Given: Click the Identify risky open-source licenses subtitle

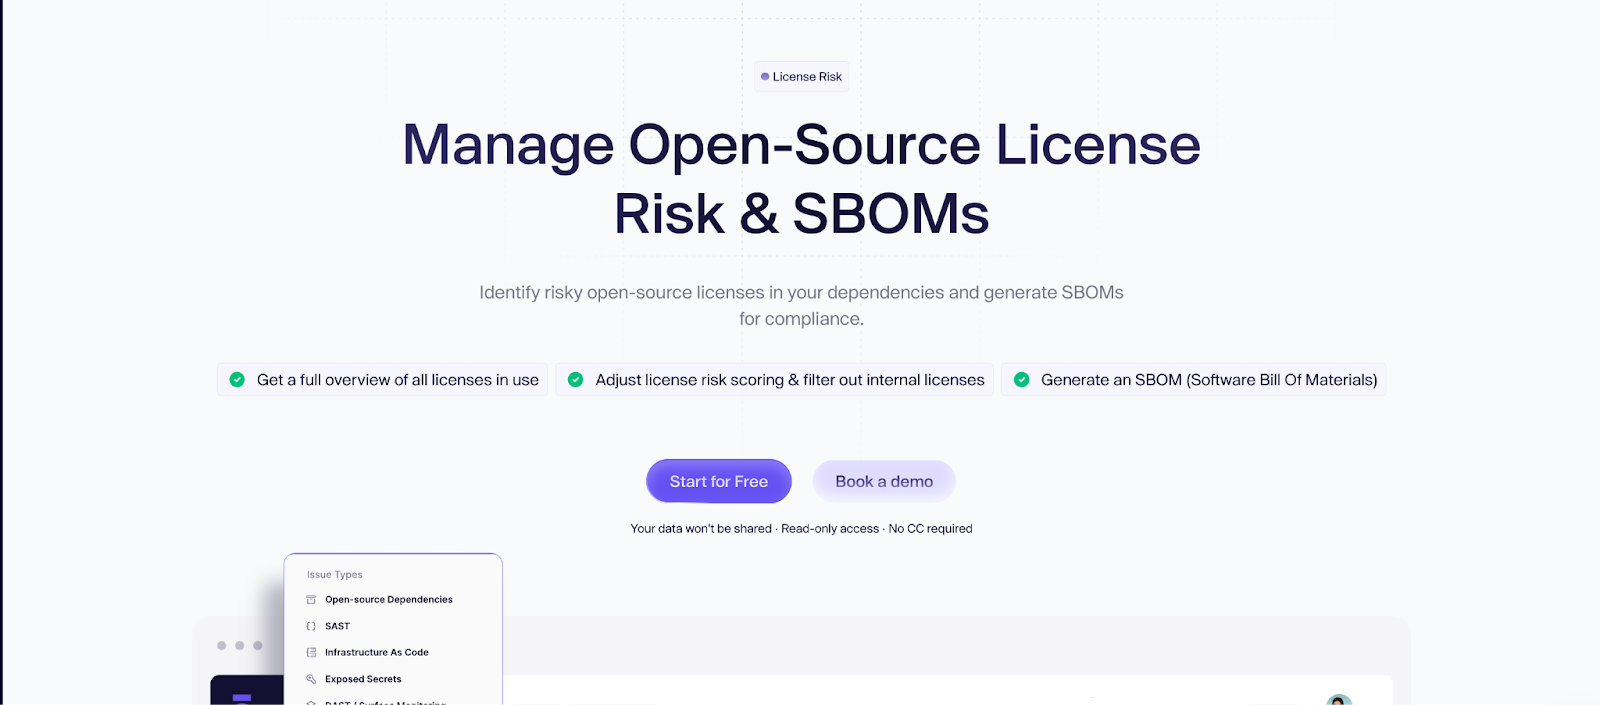Looking at the screenshot, I should (x=801, y=305).
